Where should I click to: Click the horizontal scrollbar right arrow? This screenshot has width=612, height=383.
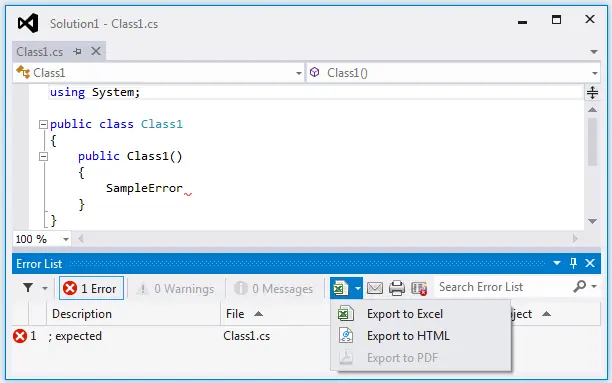point(575,239)
